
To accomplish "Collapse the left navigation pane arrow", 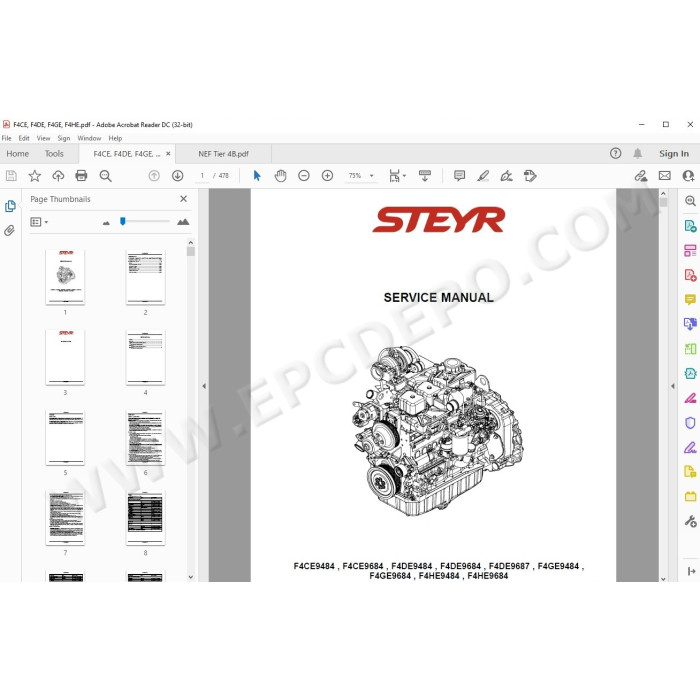I will pyautogui.click(x=204, y=386).
